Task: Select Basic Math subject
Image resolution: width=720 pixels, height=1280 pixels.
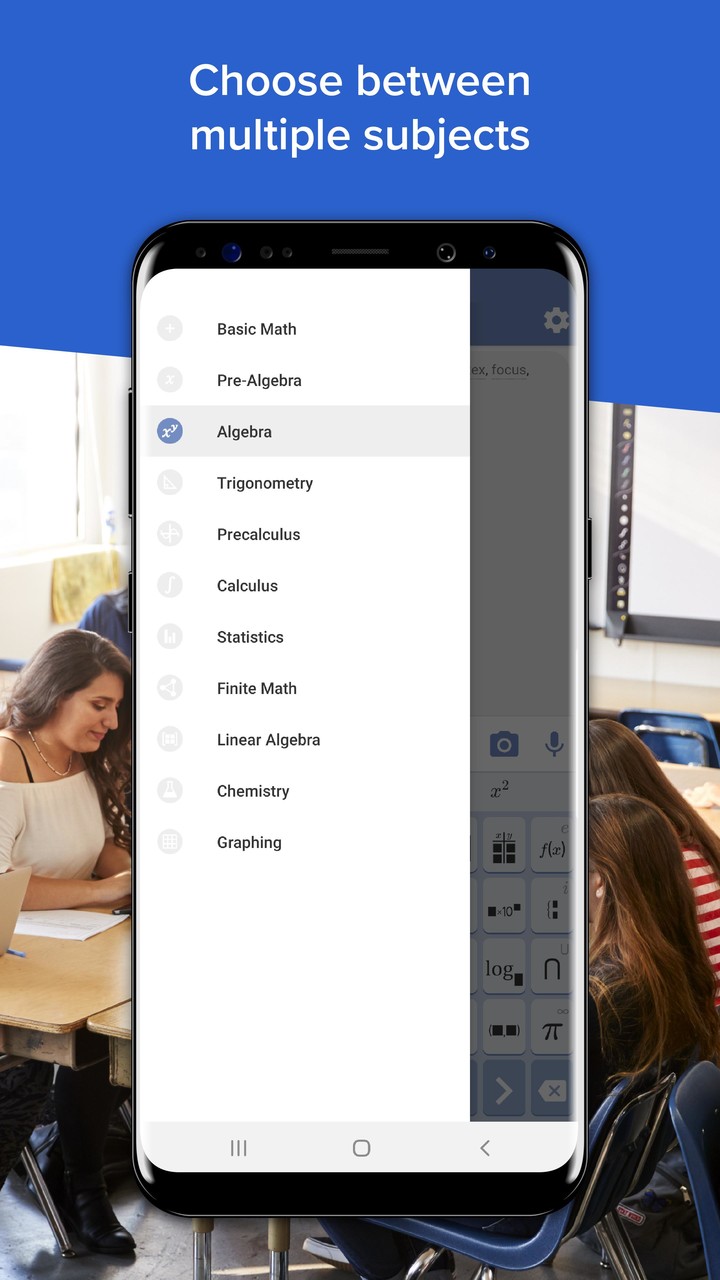Action: (x=256, y=329)
